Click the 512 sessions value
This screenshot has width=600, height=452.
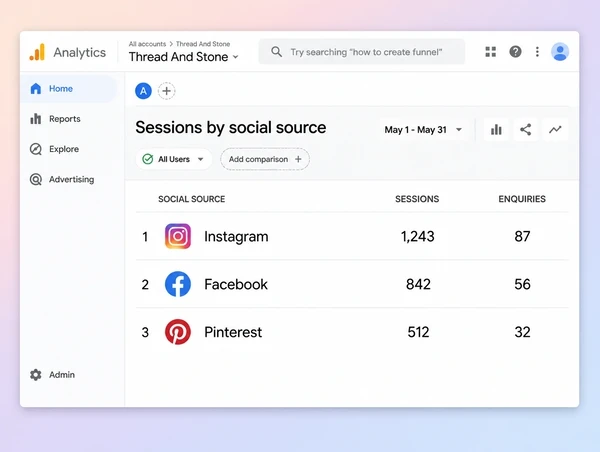point(418,332)
